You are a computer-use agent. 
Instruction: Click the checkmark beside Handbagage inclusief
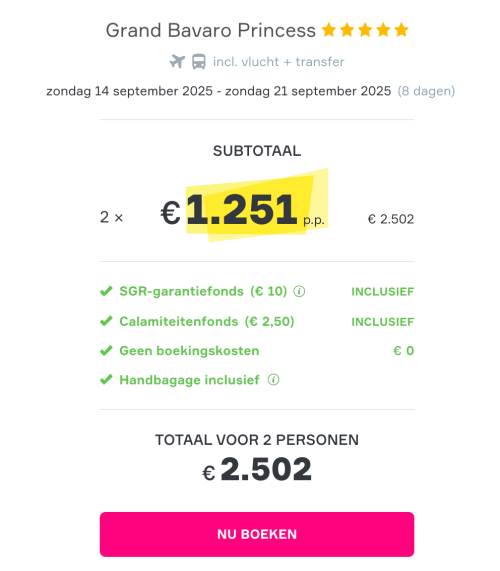pyautogui.click(x=106, y=380)
